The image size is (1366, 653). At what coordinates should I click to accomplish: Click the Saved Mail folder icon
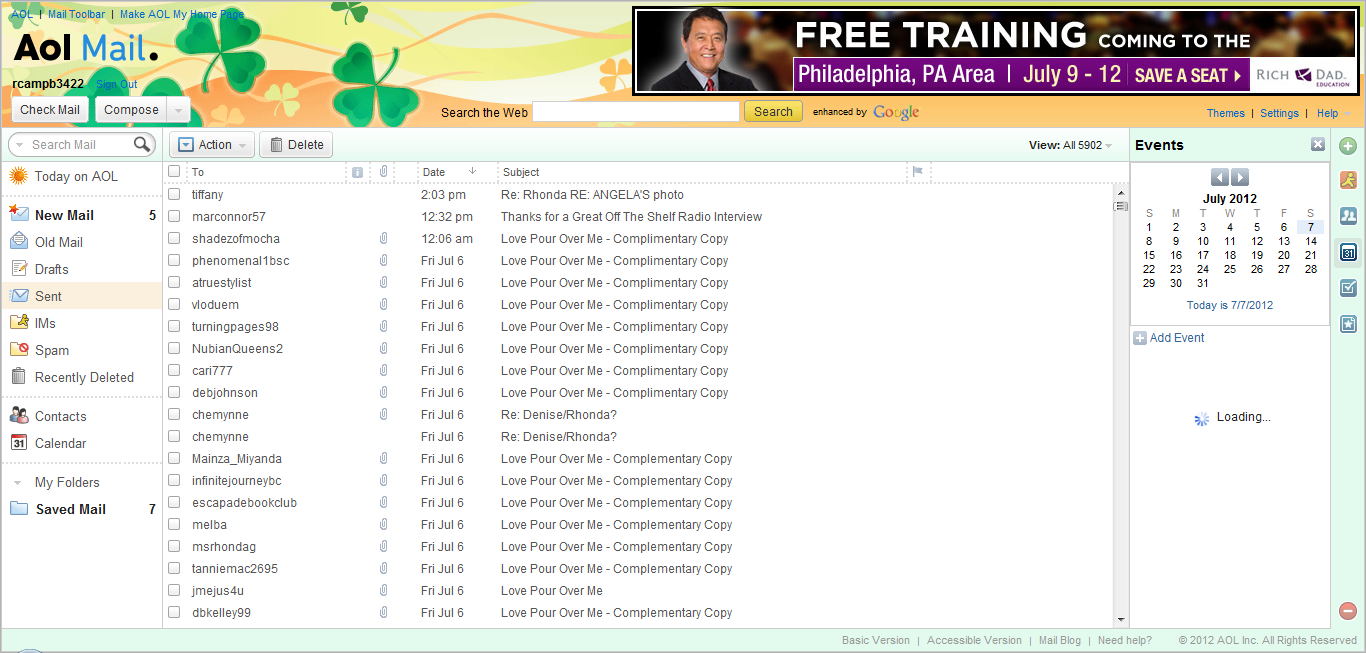click(x=18, y=508)
